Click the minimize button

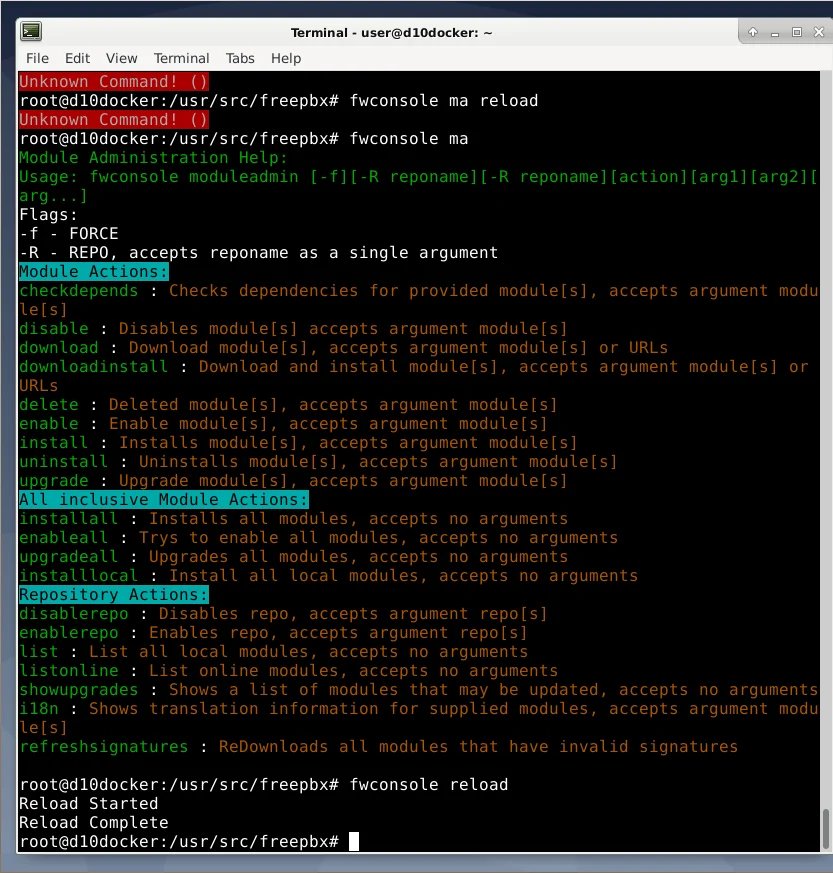pos(775,32)
